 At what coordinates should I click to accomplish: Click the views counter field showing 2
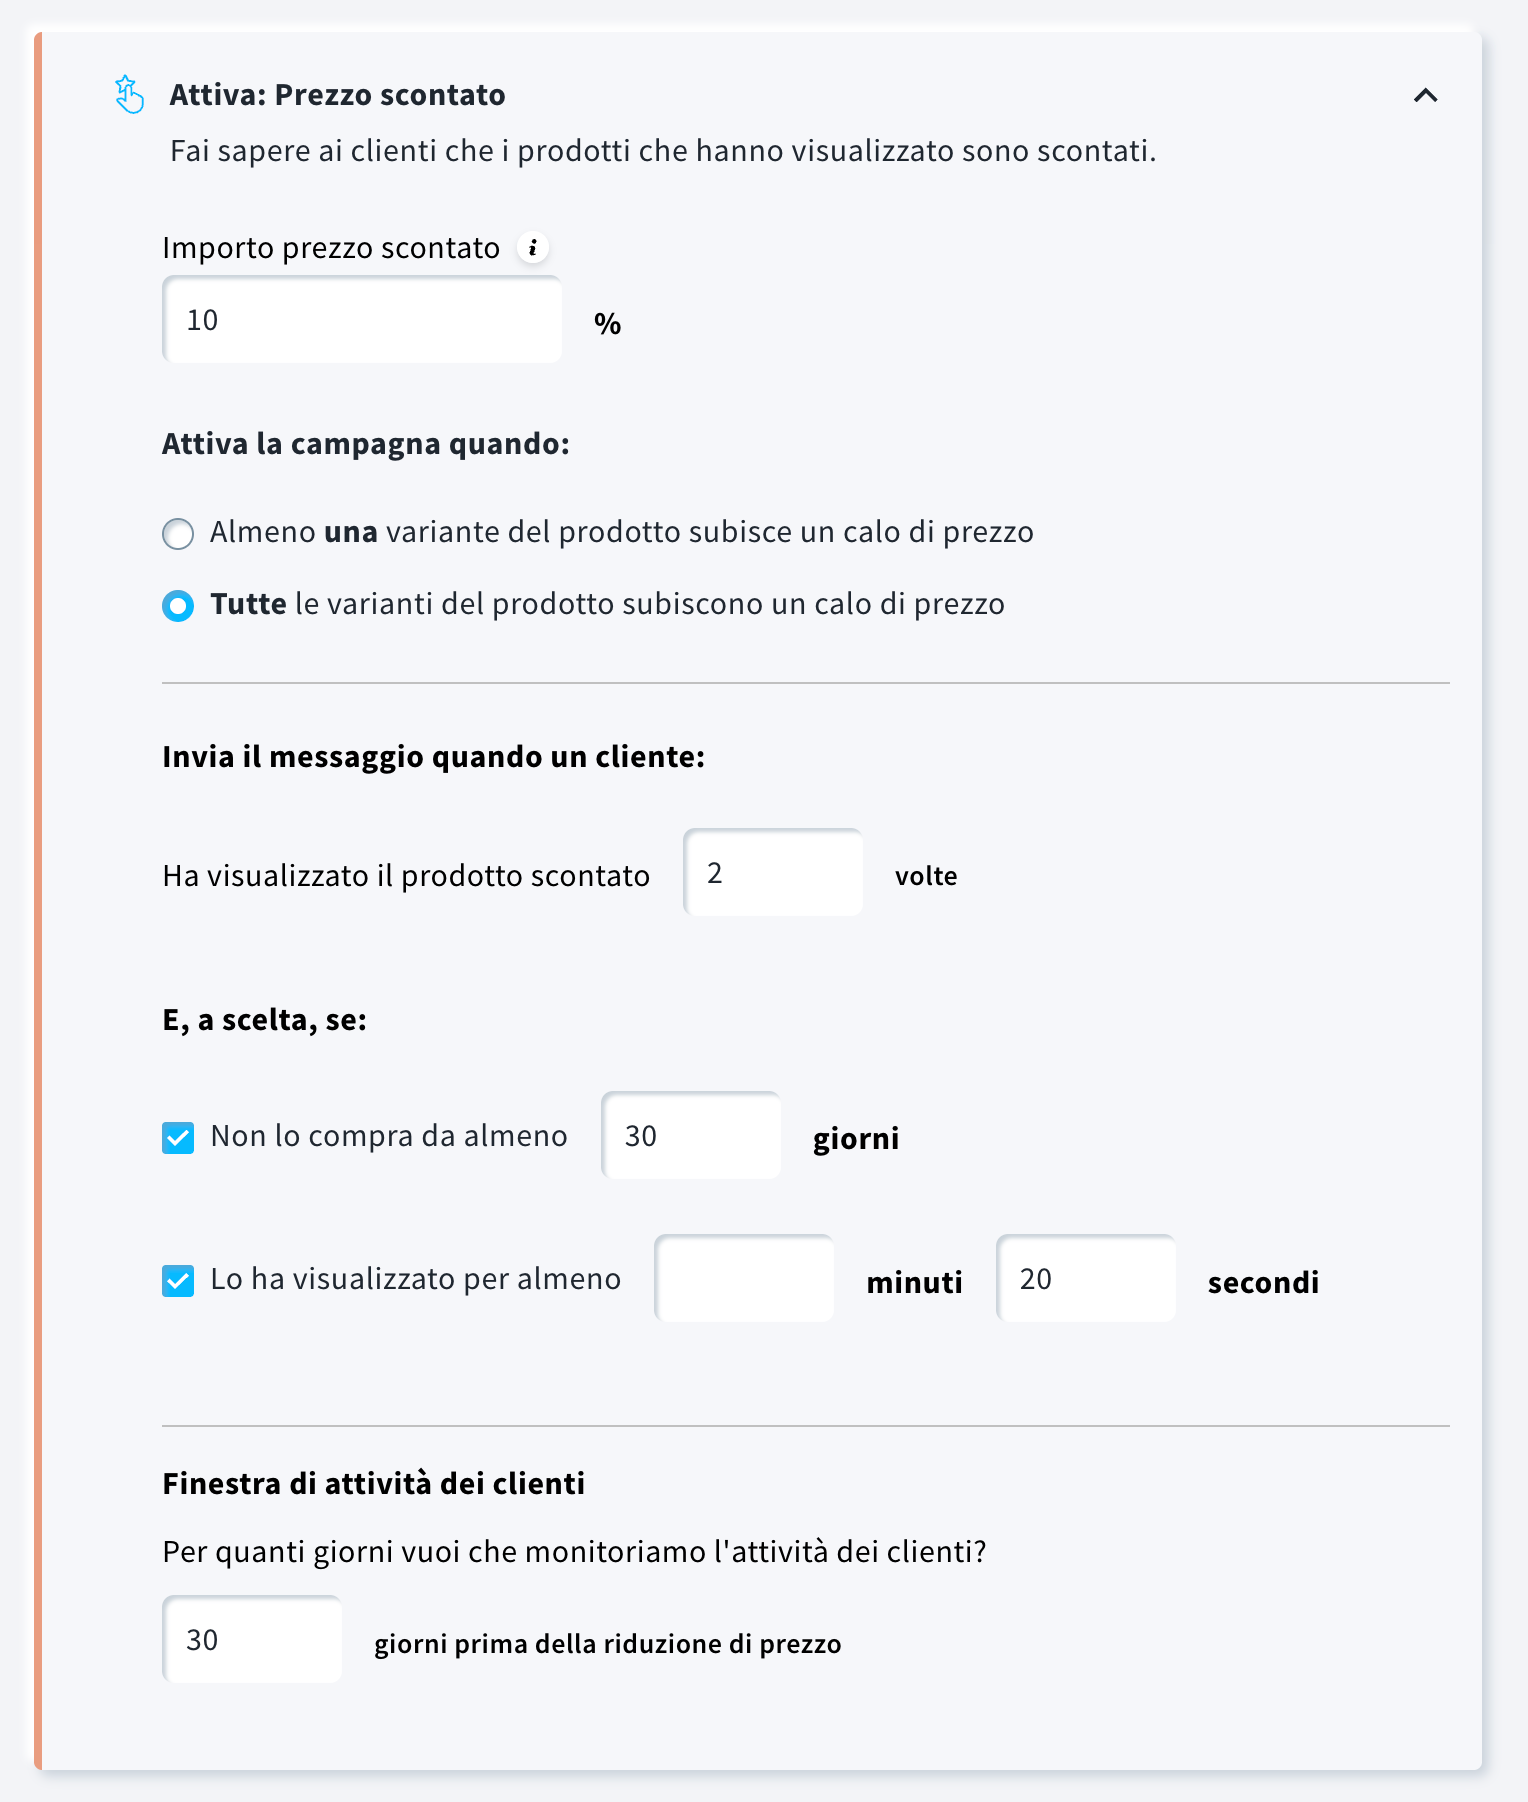click(x=772, y=872)
